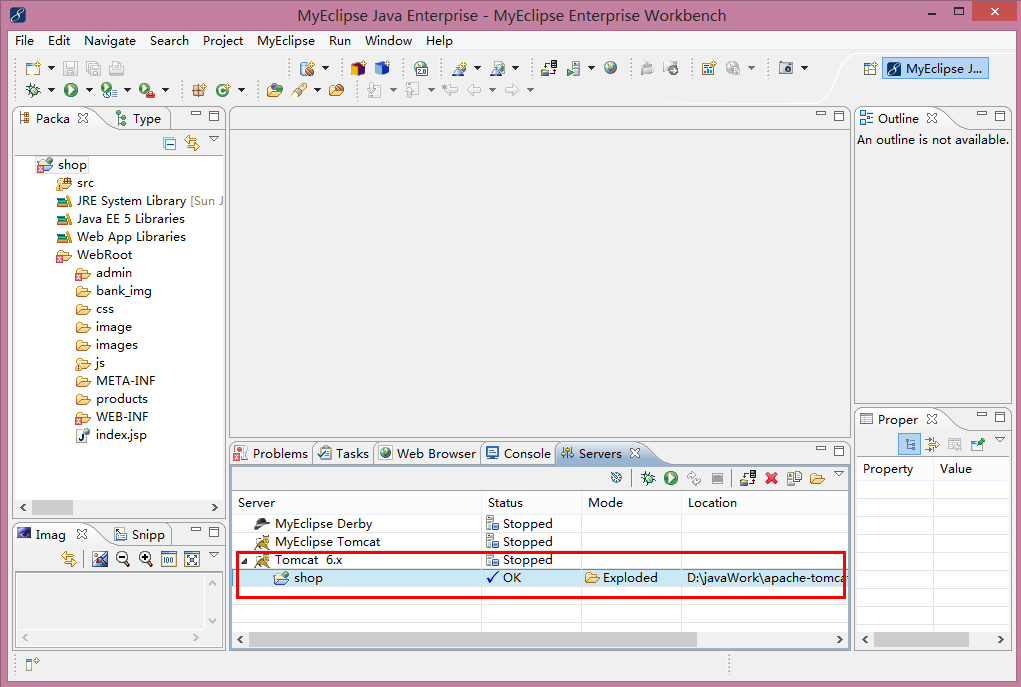Open Image Preview view menu triangle
Image resolution: width=1021 pixels, height=687 pixels.
pyautogui.click(x=214, y=555)
